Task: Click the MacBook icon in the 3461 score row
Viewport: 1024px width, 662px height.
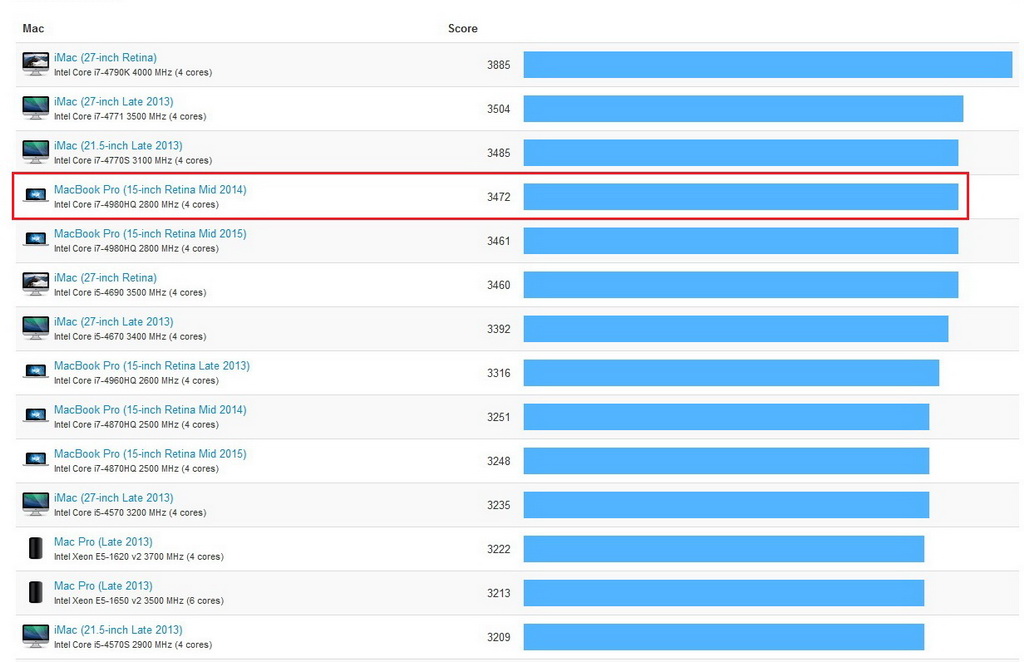Action: tap(35, 239)
